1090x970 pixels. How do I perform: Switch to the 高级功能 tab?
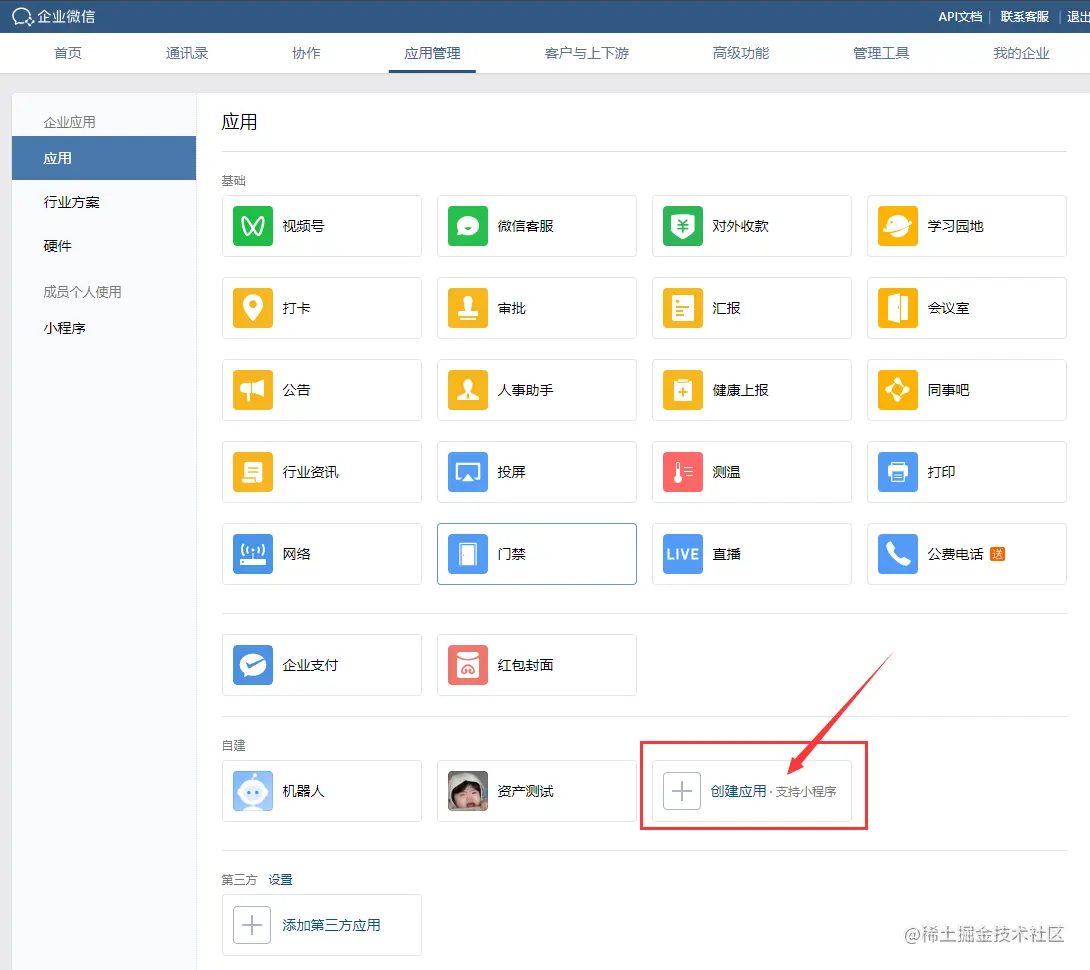(x=741, y=53)
